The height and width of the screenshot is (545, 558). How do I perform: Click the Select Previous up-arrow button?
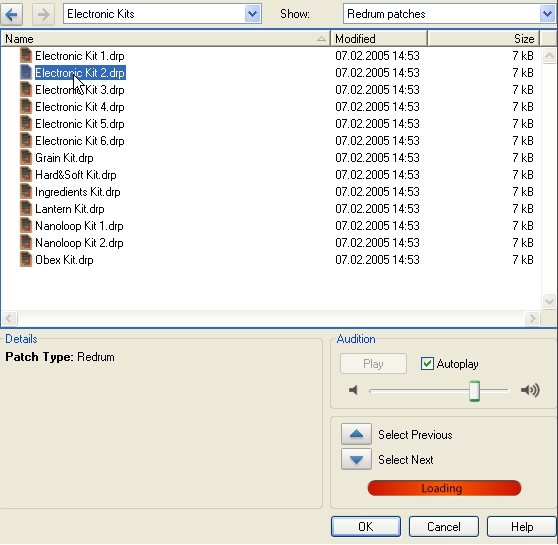[x=356, y=434]
